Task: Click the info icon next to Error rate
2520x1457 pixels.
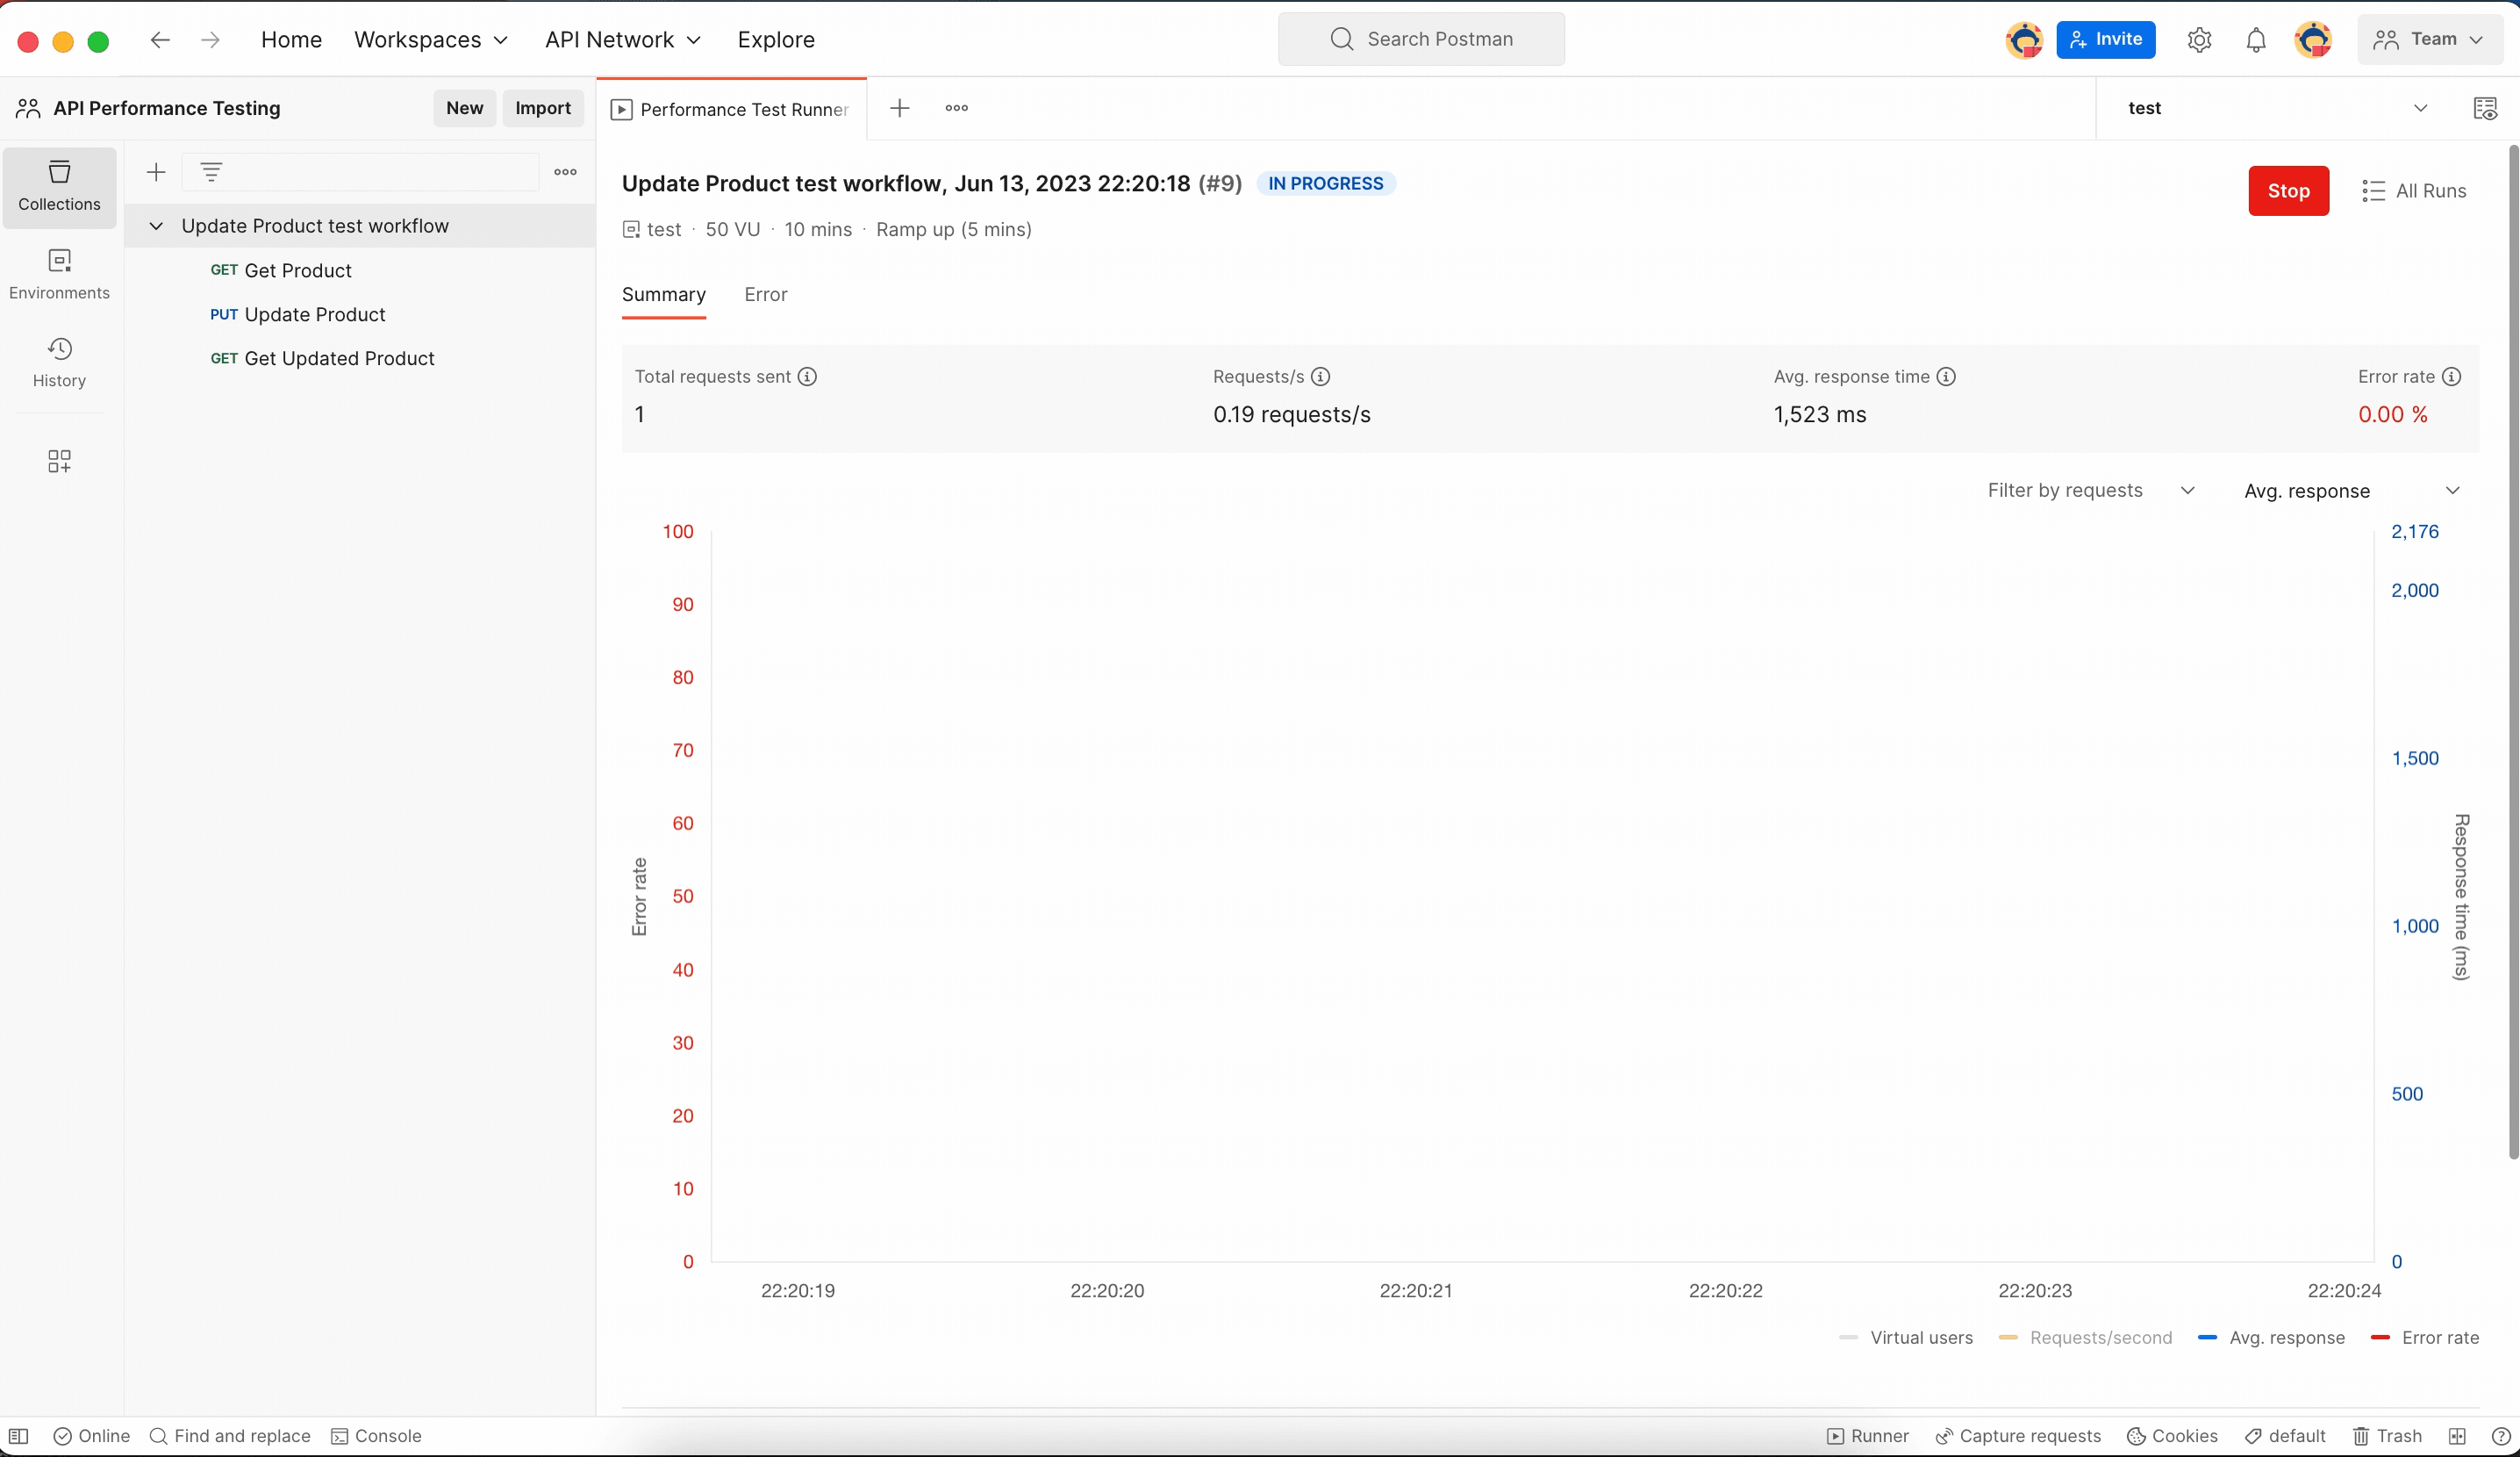Action: 2452,377
